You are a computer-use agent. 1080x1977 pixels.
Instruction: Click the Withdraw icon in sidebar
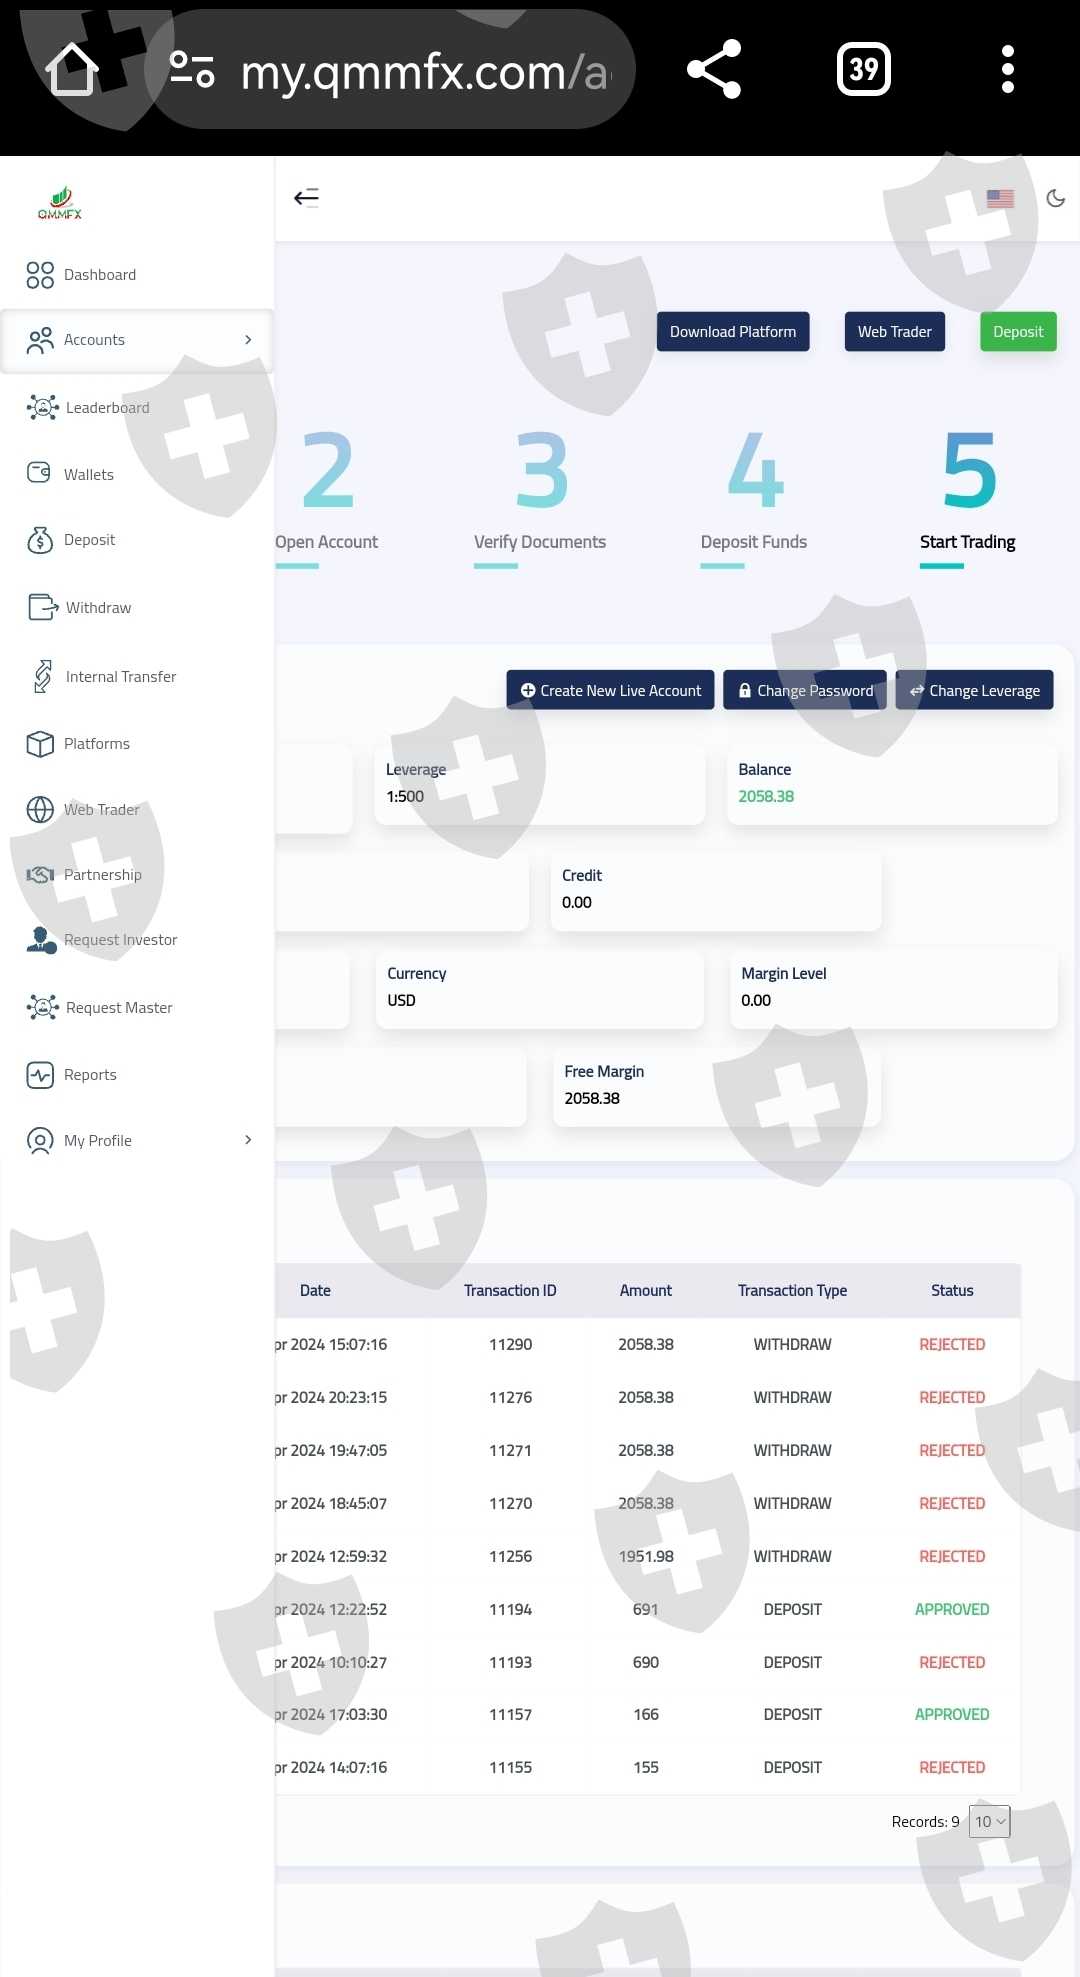tap(43, 607)
